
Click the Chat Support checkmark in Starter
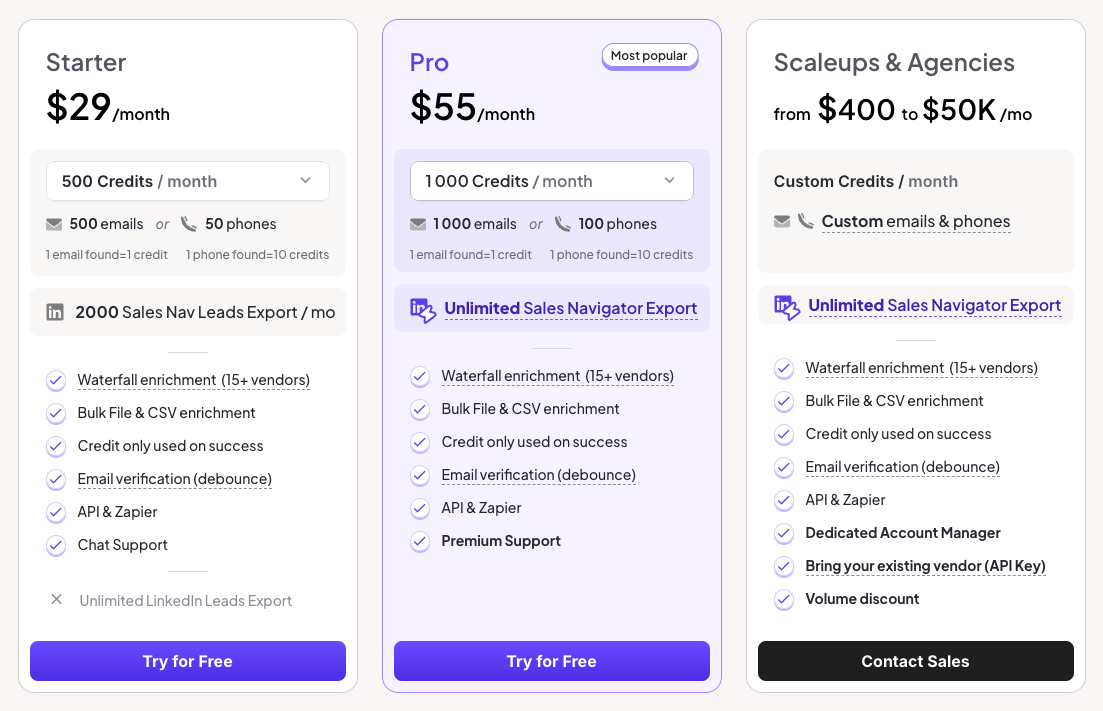click(57, 545)
